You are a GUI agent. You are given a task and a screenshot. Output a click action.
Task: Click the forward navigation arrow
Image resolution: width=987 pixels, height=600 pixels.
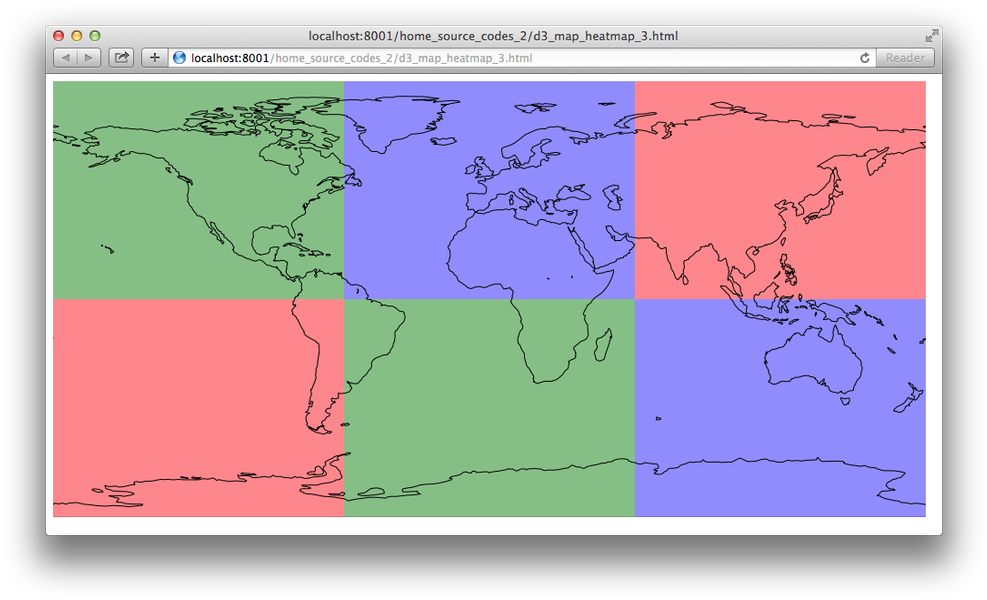(89, 57)
